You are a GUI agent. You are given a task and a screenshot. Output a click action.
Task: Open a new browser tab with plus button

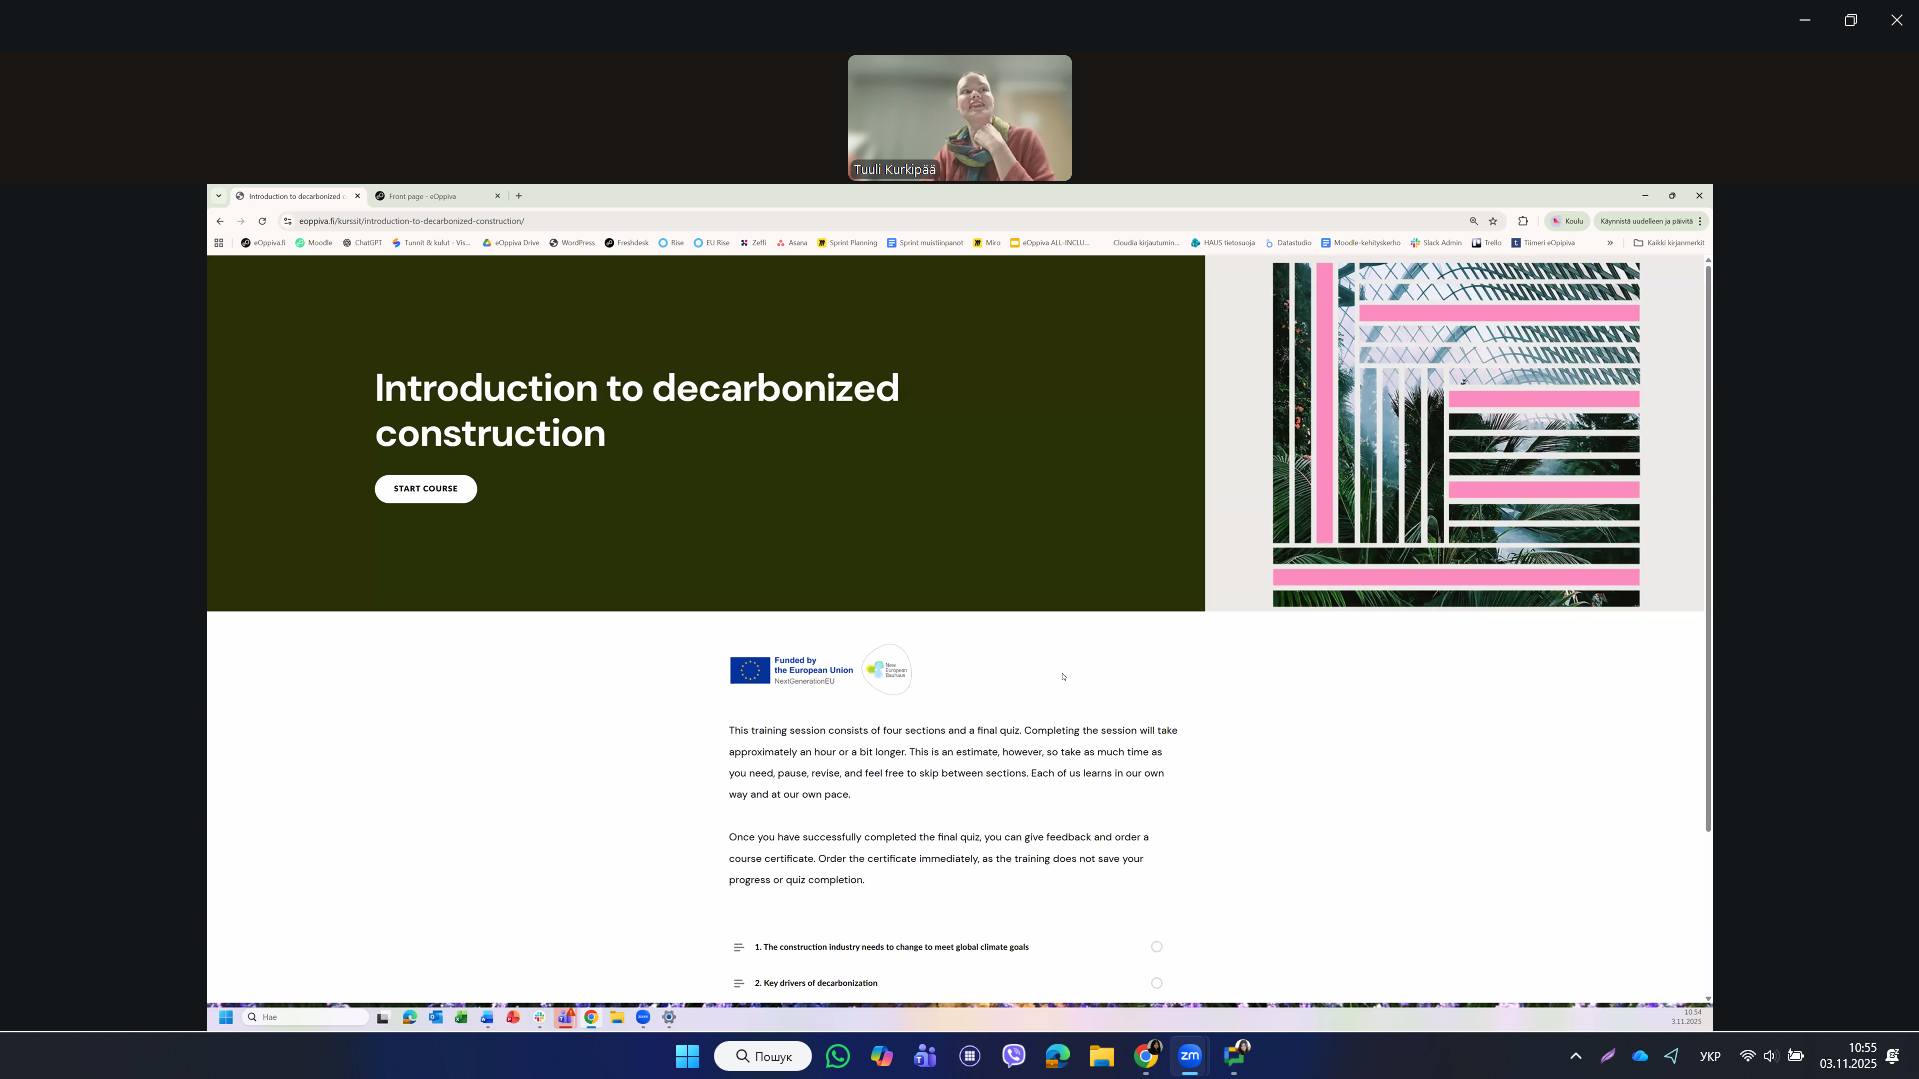click(x=518, y=196)
